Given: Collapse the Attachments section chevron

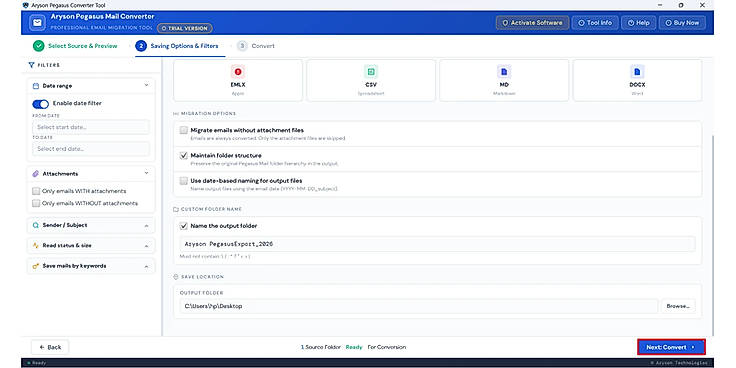Looking at the screenshot, I should click(x=146, y=173).
